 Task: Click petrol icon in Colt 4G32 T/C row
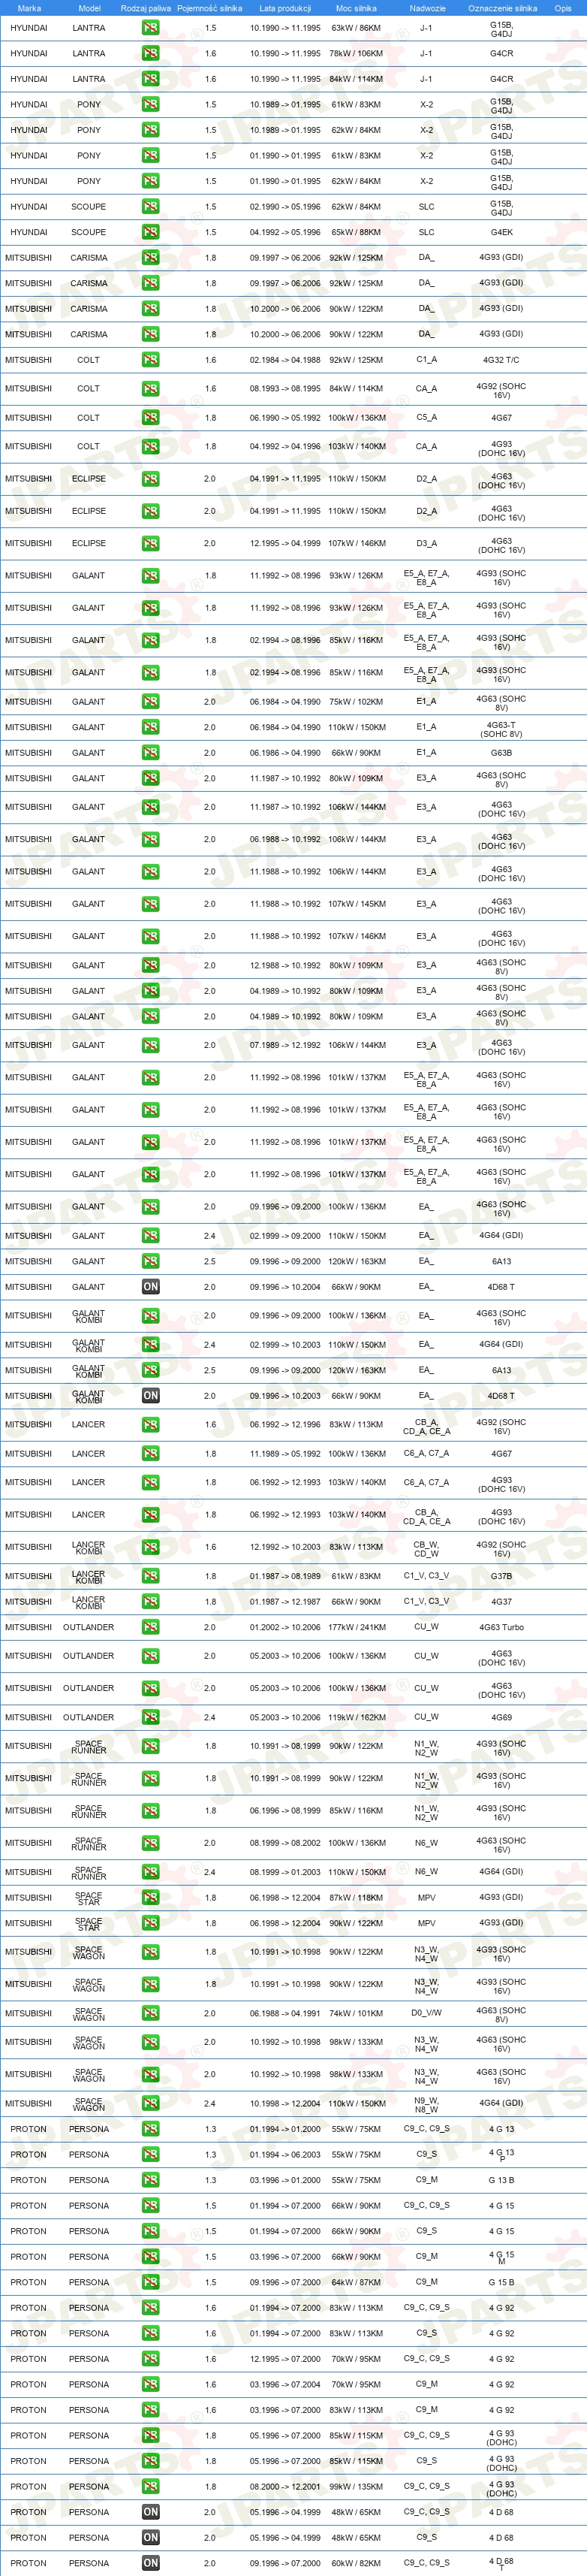[150, 360]
